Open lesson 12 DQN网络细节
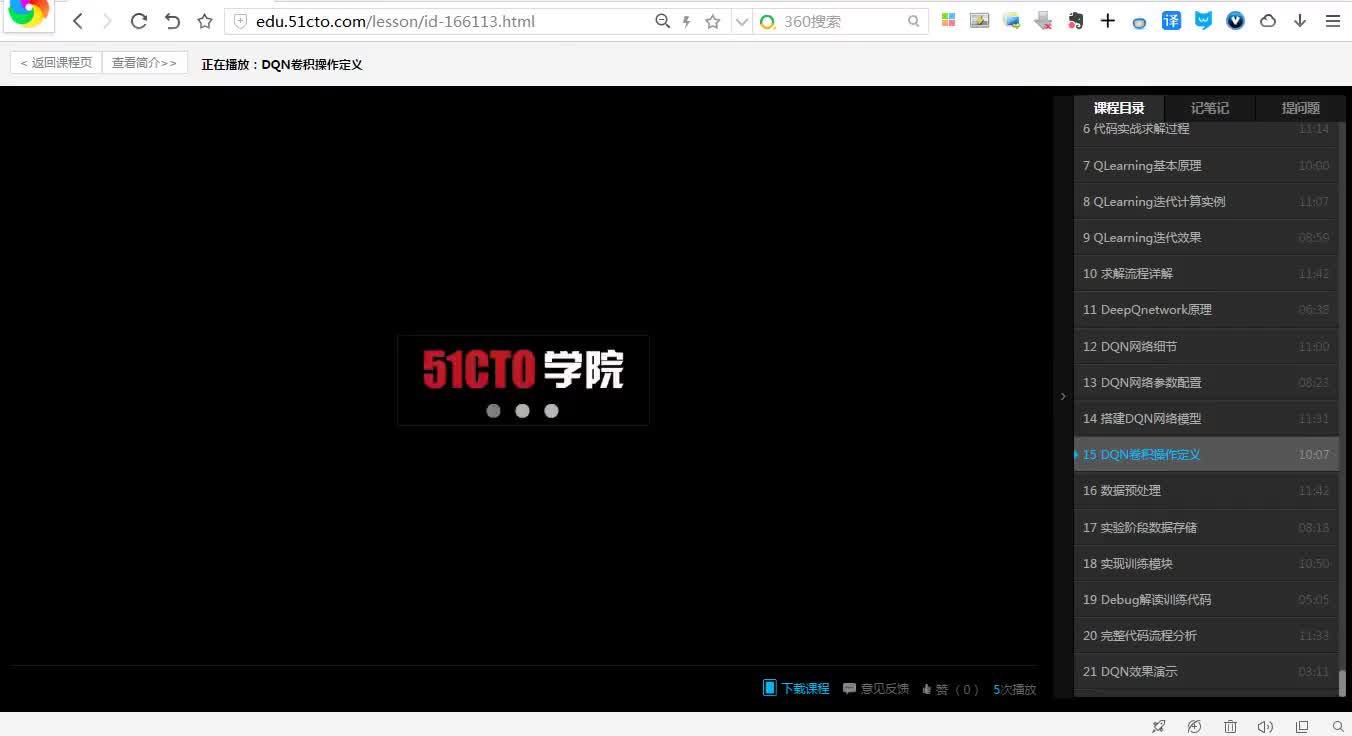Screen dimensions: 1352x736 coord(1206,346)
